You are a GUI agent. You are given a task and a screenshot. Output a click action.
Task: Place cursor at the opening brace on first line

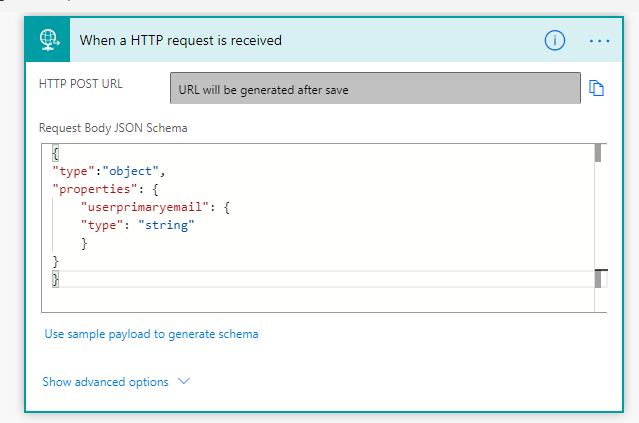[56, 153]
